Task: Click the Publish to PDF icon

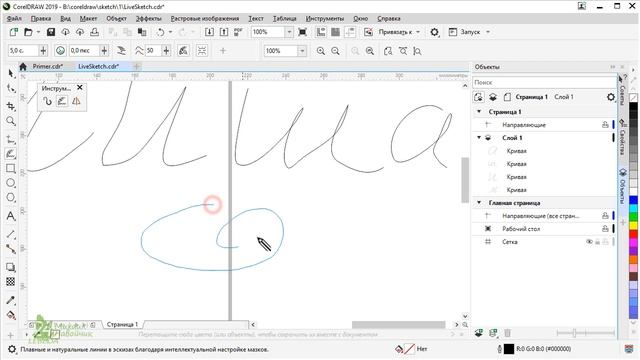Action: tap(238, 32)
